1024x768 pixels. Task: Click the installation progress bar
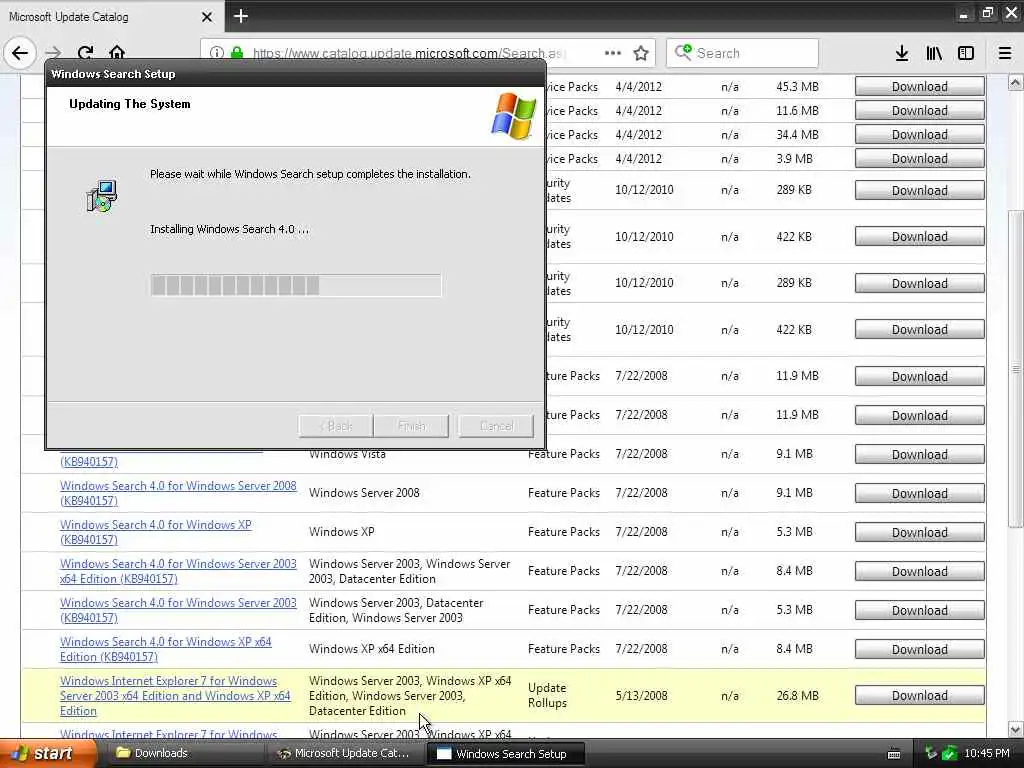(296, 285)
